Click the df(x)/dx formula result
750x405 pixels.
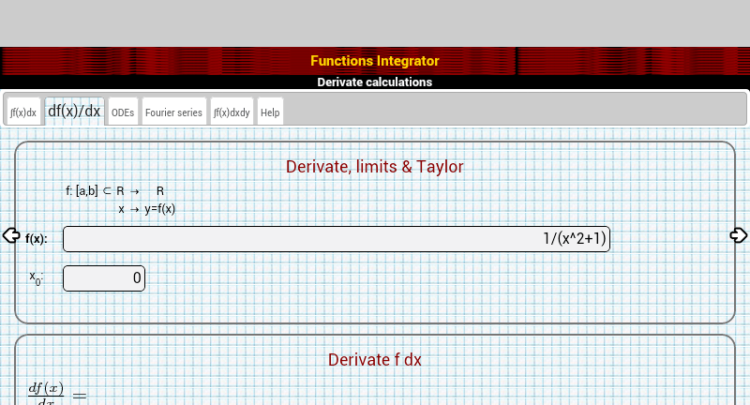[56, 393]
